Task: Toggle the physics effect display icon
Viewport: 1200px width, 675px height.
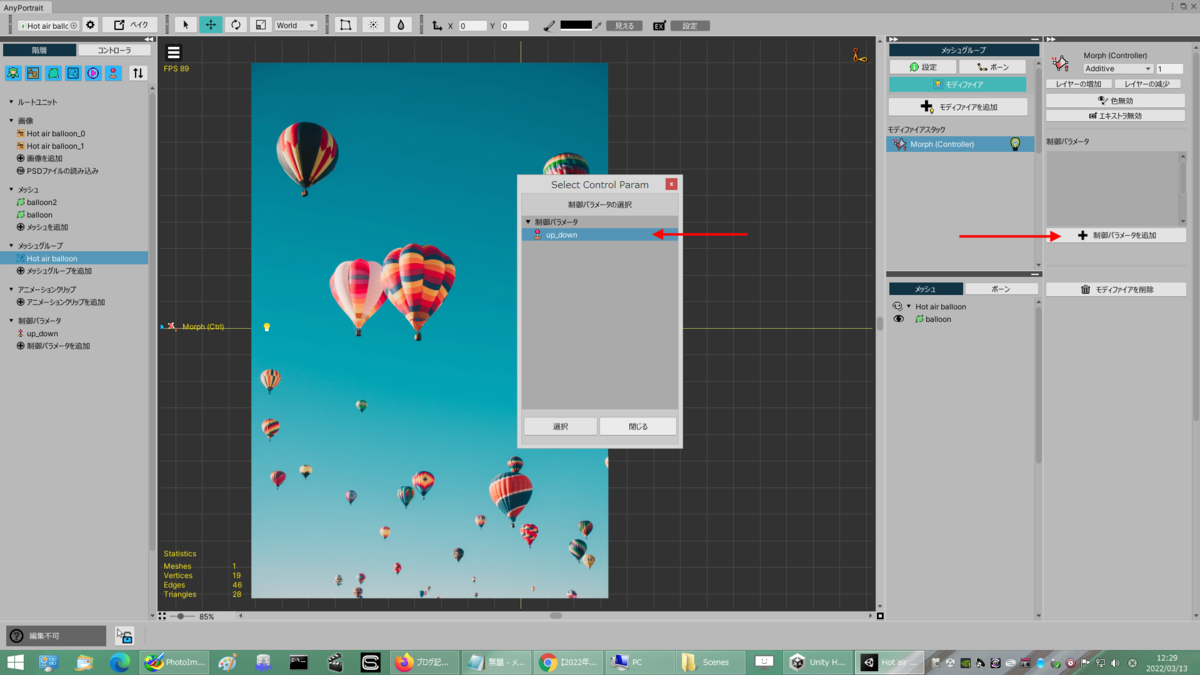Action: [373, 25]
